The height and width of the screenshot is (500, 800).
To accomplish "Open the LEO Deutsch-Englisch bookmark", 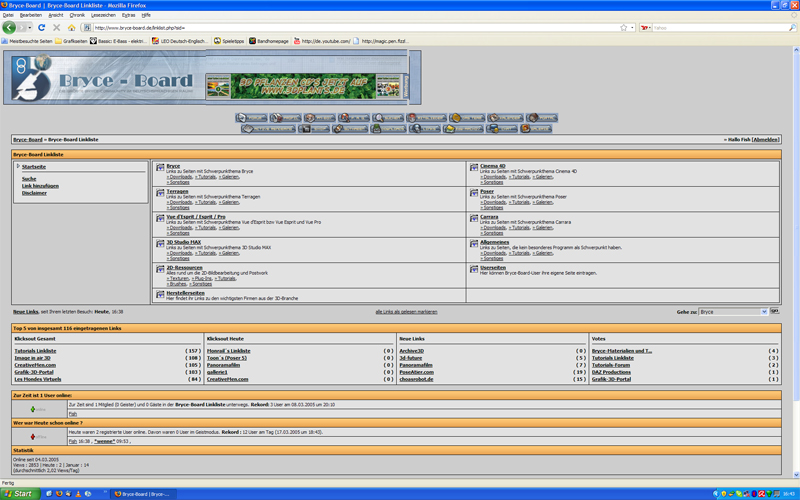I will pos(180,41).
